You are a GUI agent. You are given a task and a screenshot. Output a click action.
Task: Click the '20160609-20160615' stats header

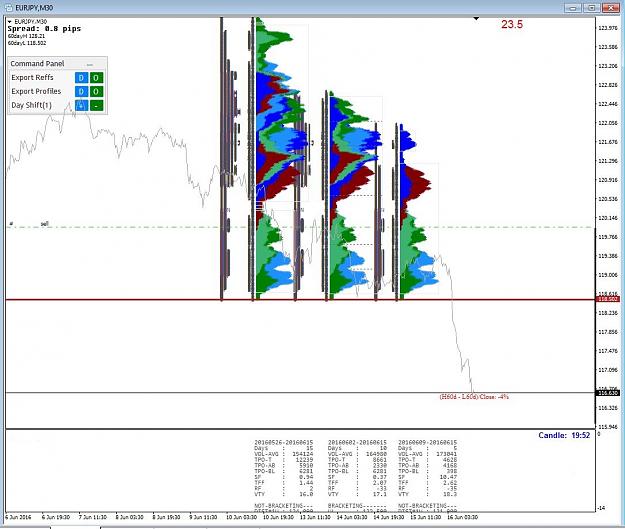pyautogui.click(x=428, y=442)
